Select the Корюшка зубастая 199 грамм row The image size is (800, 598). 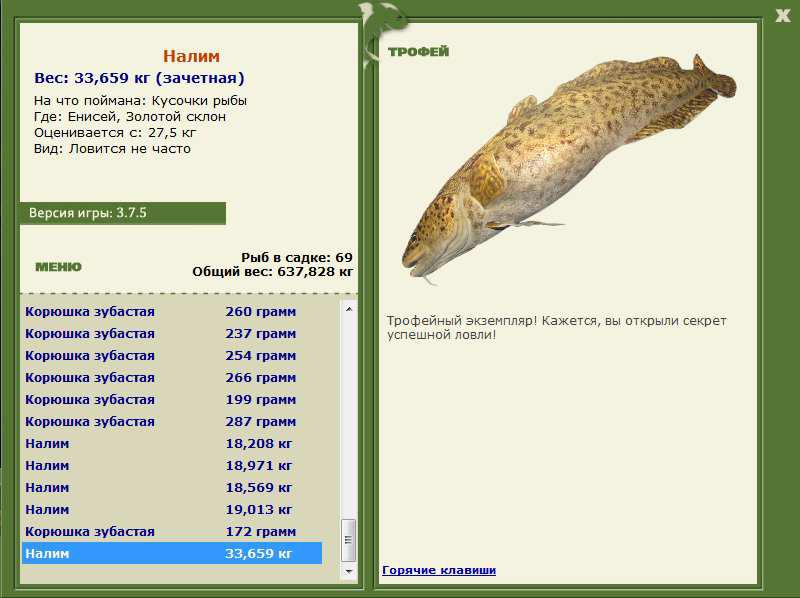tap(171, 399)
